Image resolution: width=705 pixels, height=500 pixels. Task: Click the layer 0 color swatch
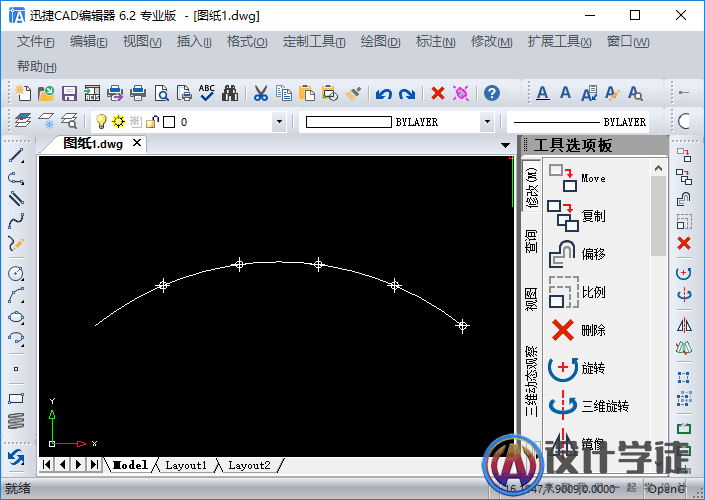click(169, 122)
